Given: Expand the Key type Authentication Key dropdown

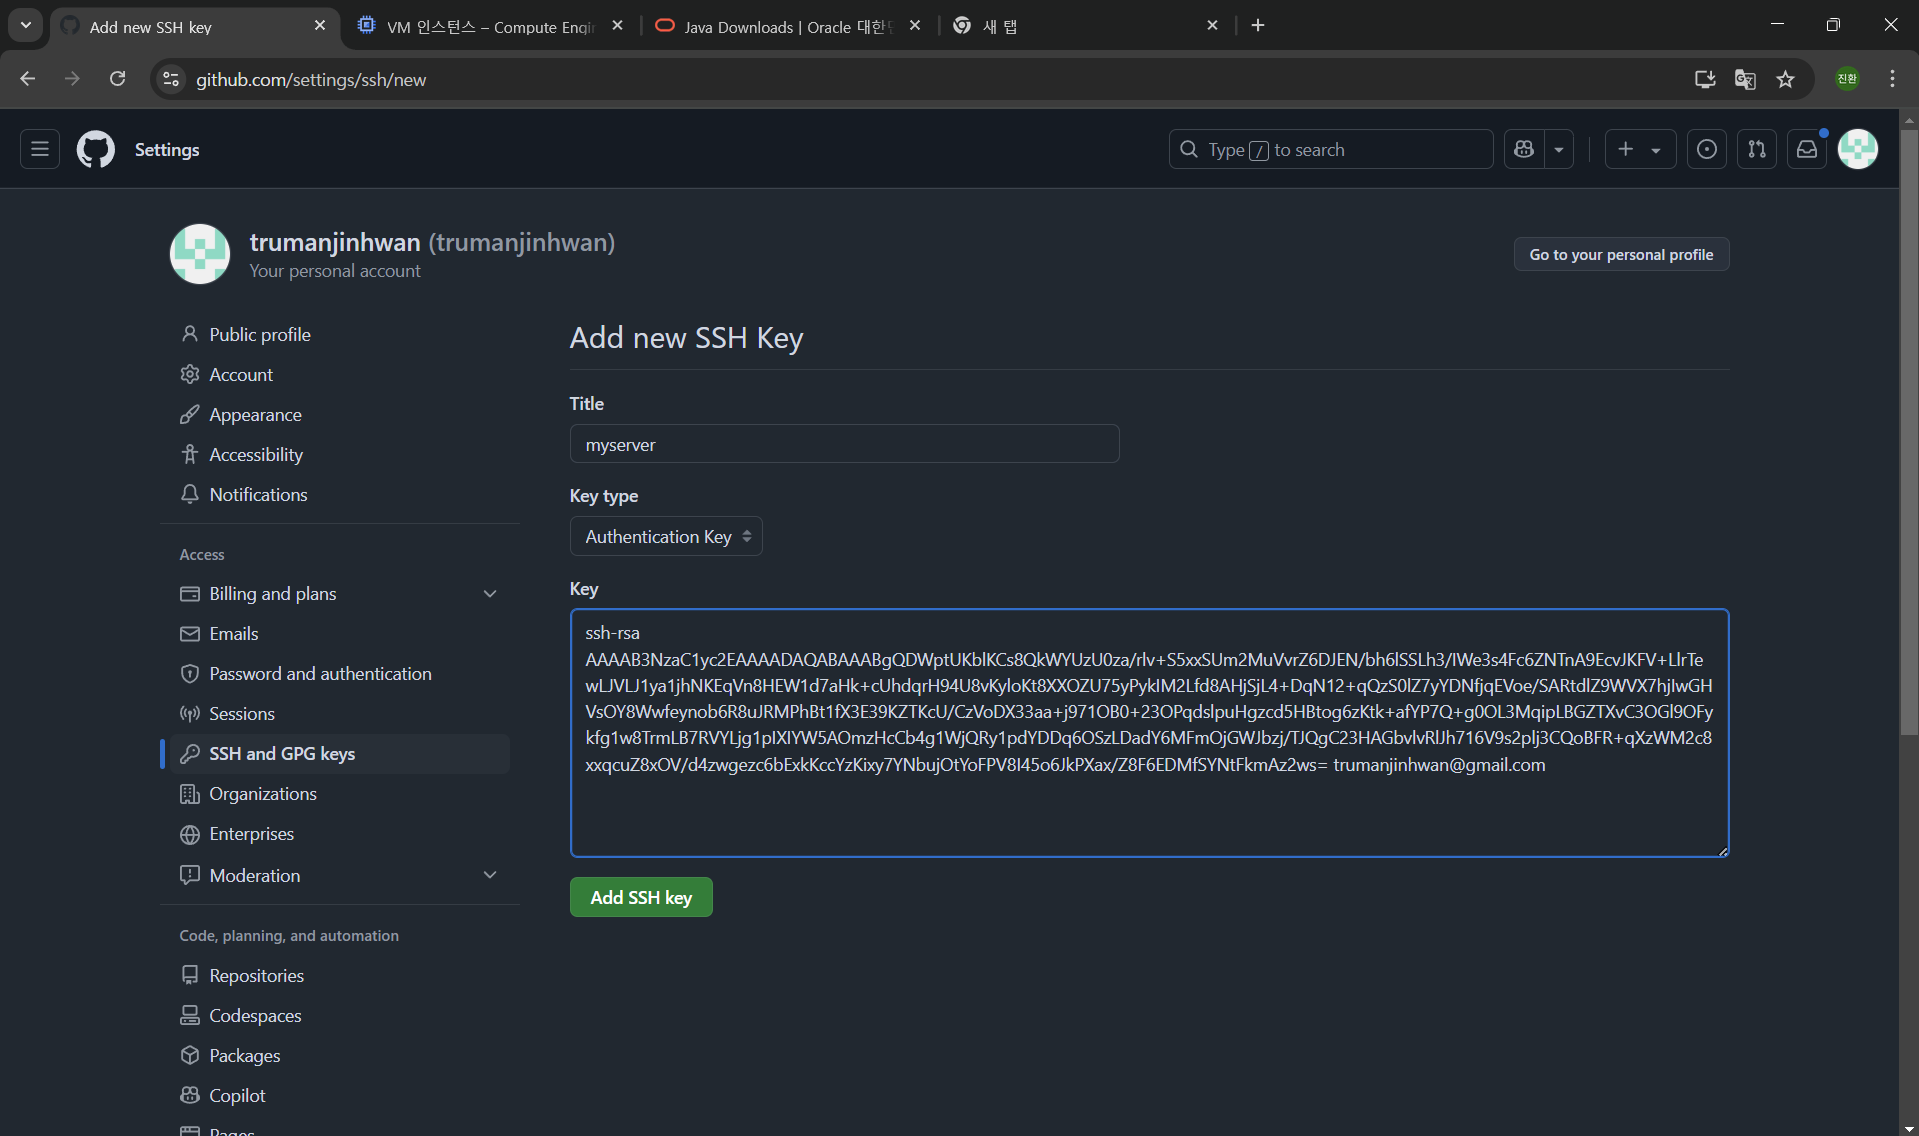Looking at the screenshot, I should pyautogui.click(x=666, y=537).
